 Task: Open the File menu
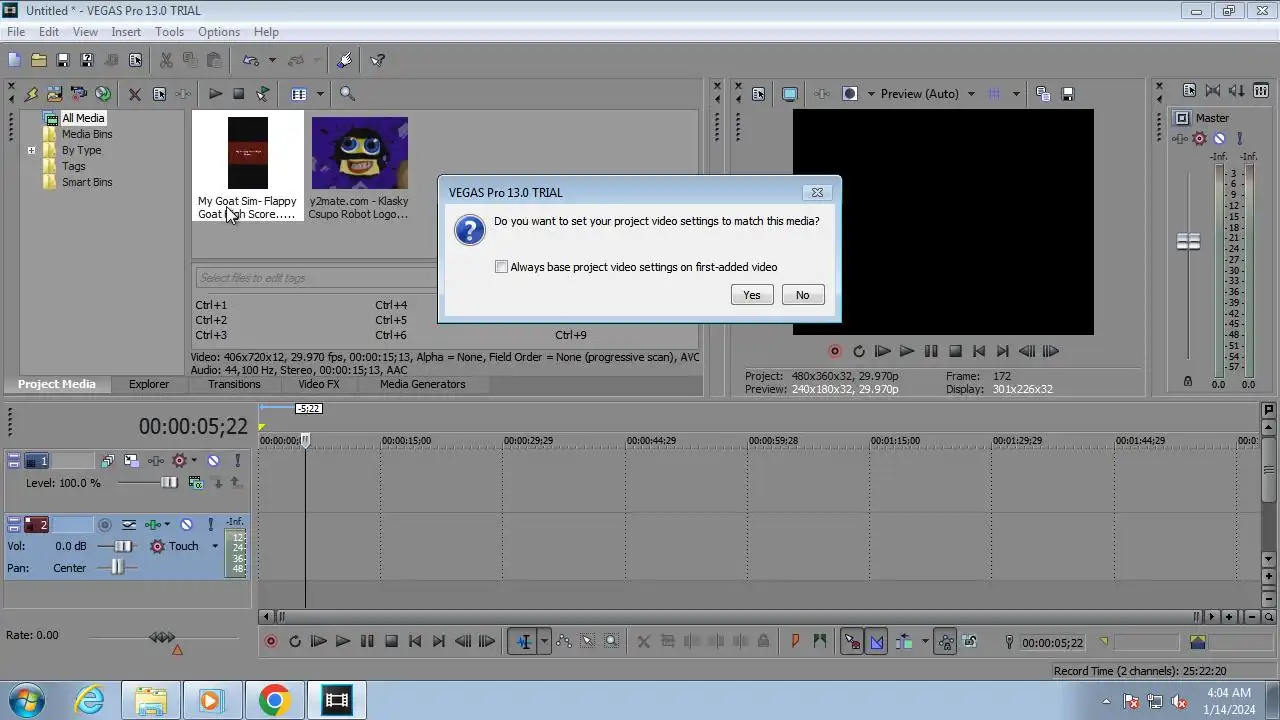[16, 32]
